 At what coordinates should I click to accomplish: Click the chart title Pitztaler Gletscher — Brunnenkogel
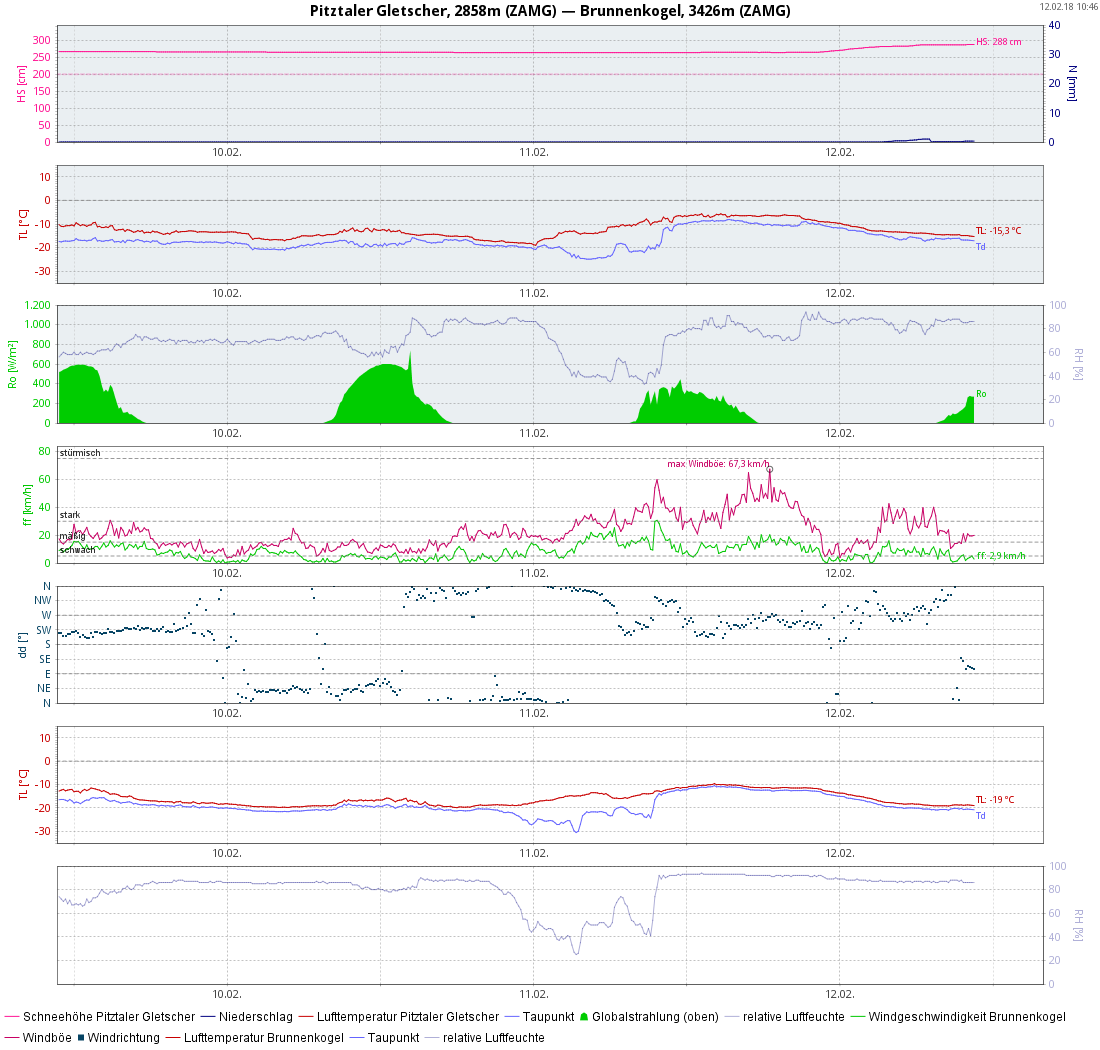click(x=550, y=11)
